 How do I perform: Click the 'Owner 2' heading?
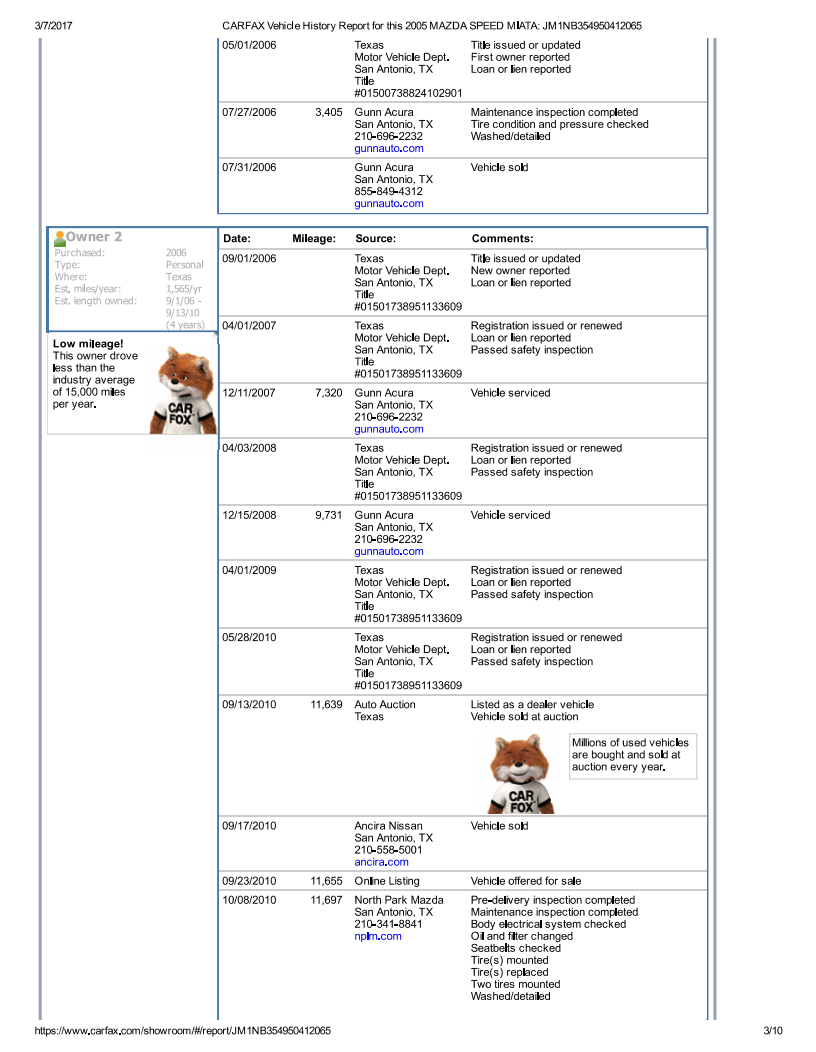click(x=94, y=237)
